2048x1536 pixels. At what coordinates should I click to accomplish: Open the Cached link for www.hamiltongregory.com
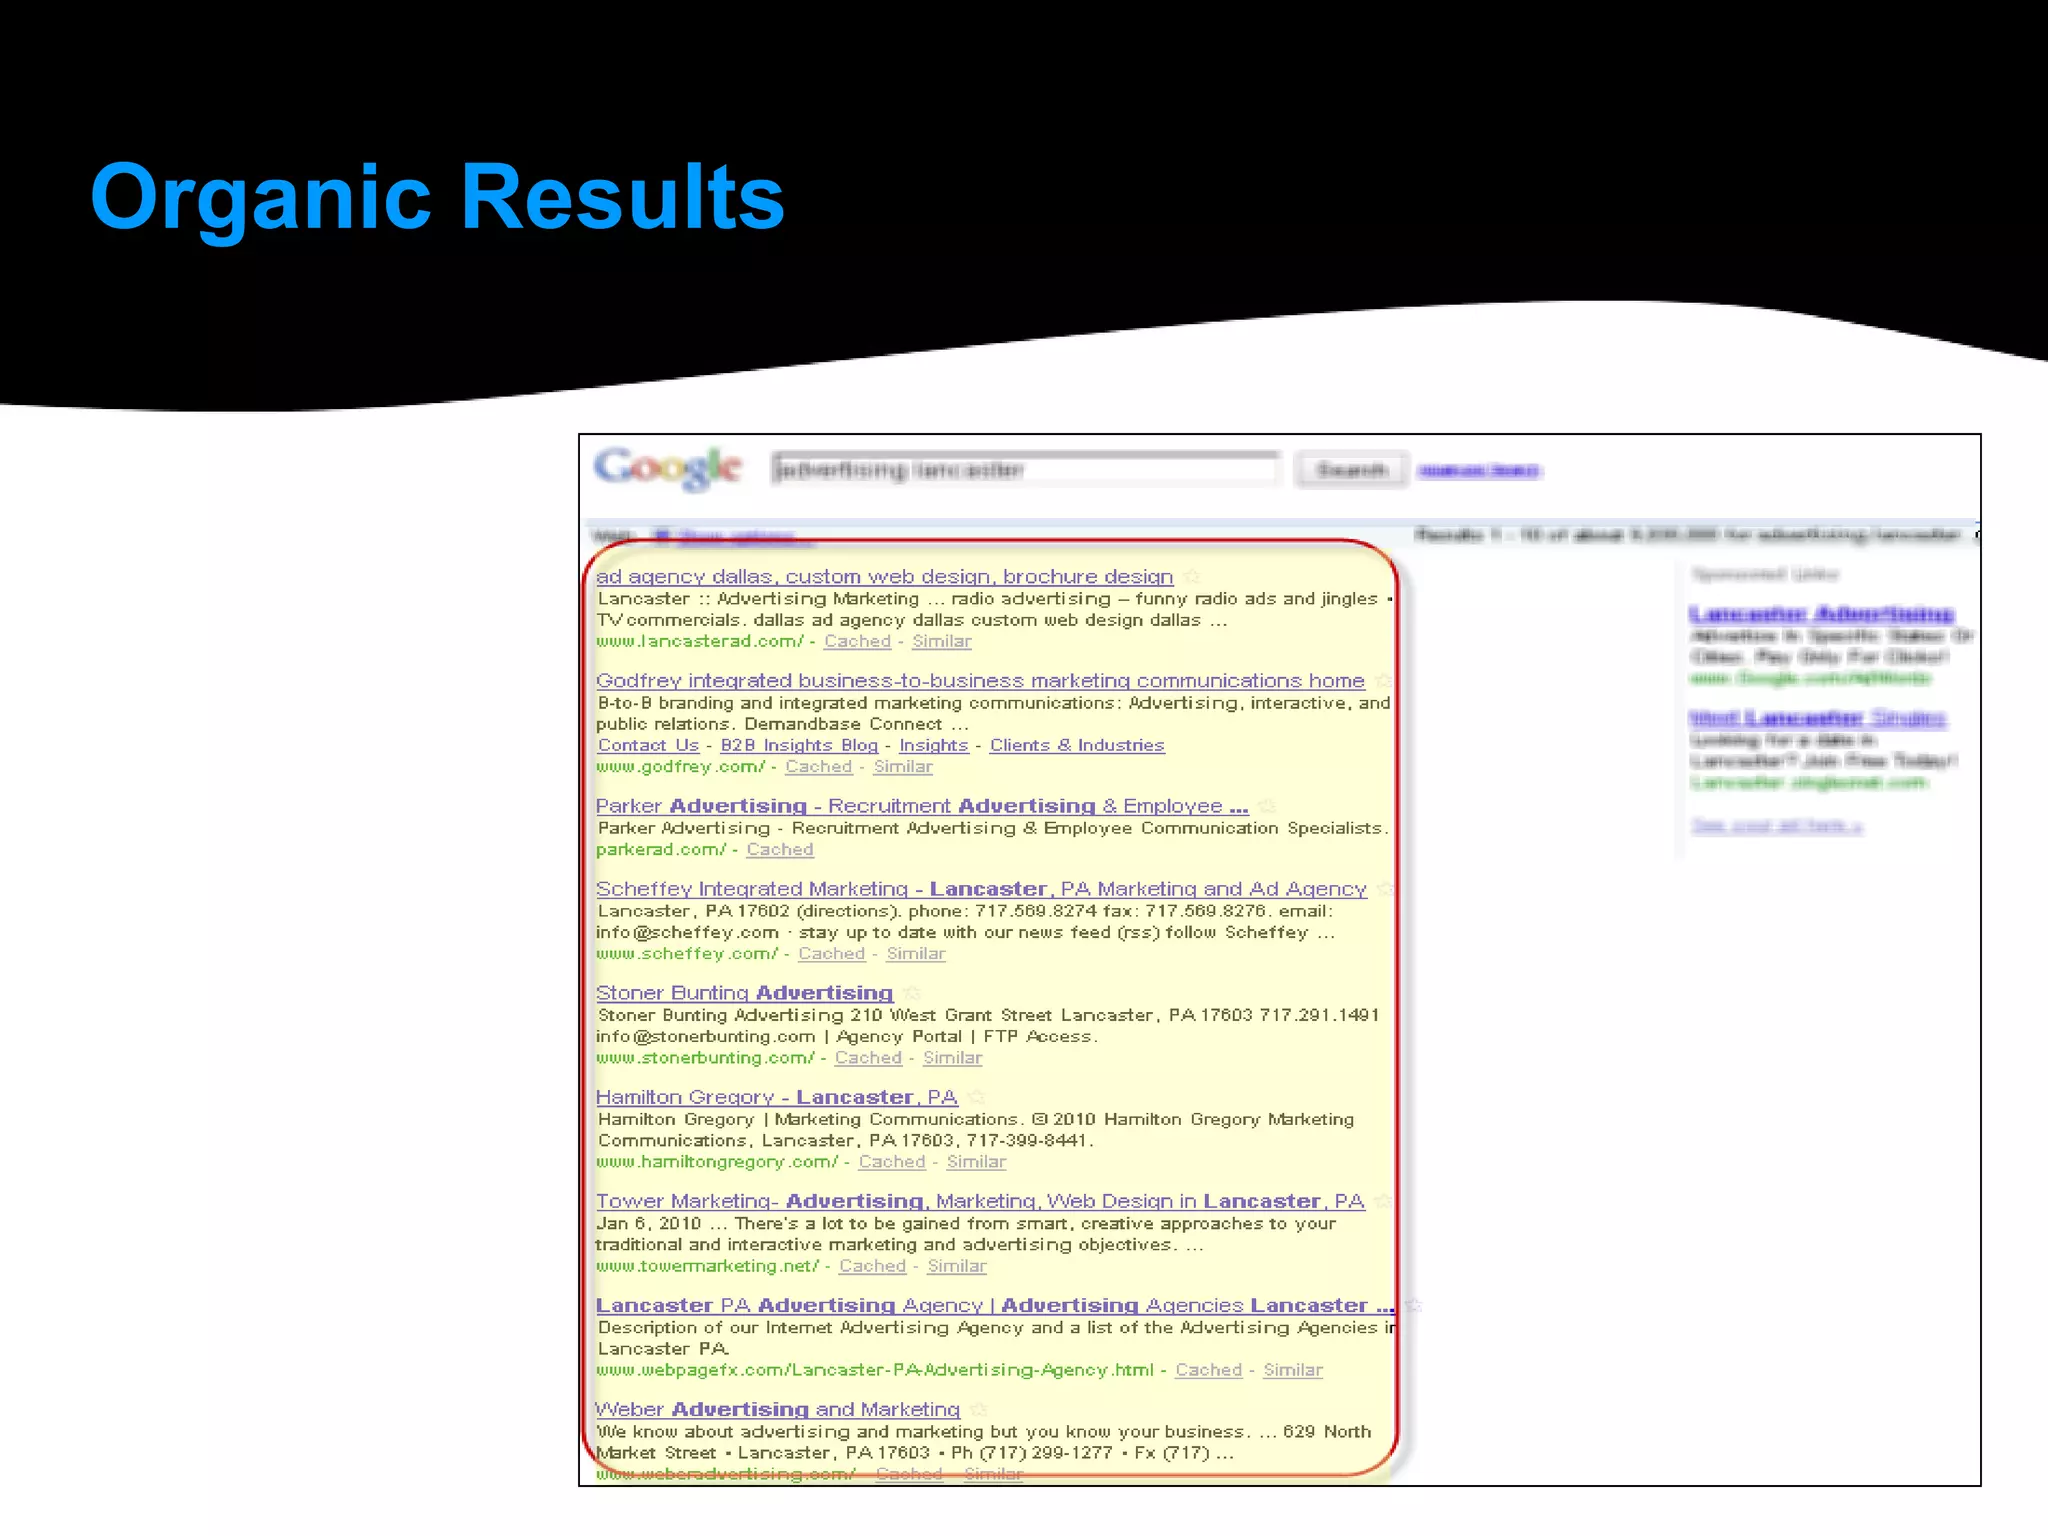[x=892, y=1161]
